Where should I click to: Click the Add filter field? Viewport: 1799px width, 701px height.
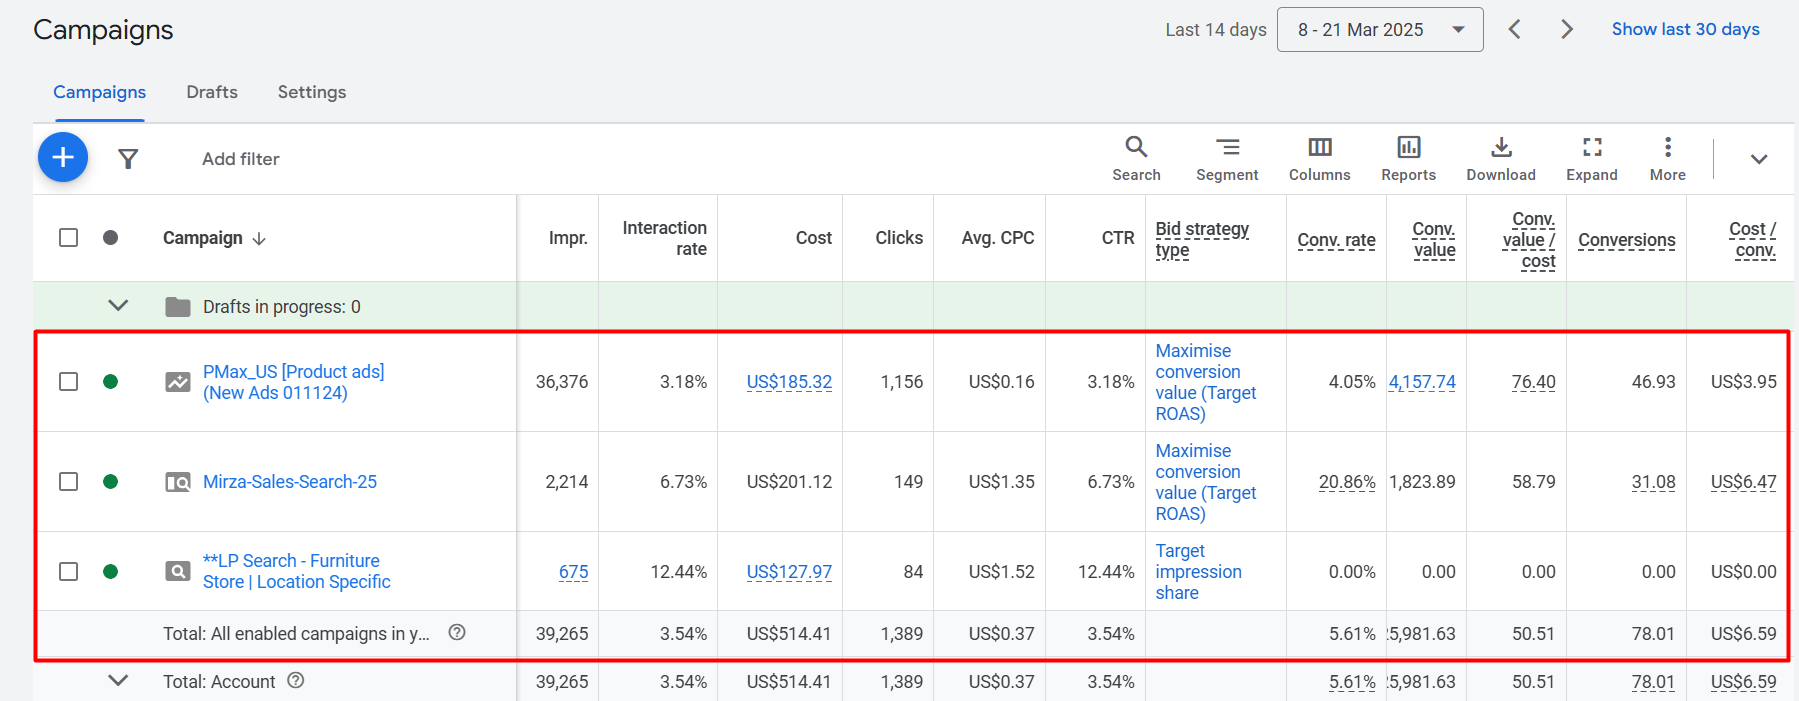241,159
